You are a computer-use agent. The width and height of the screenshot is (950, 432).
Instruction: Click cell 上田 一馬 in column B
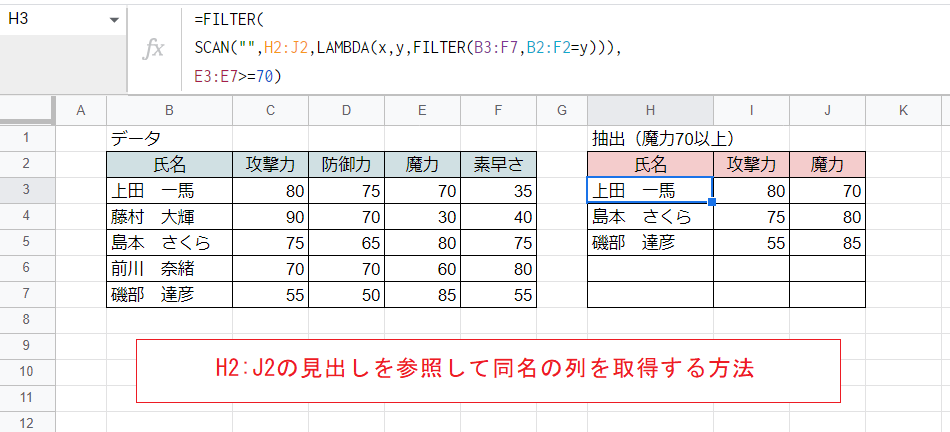point(169,191)
